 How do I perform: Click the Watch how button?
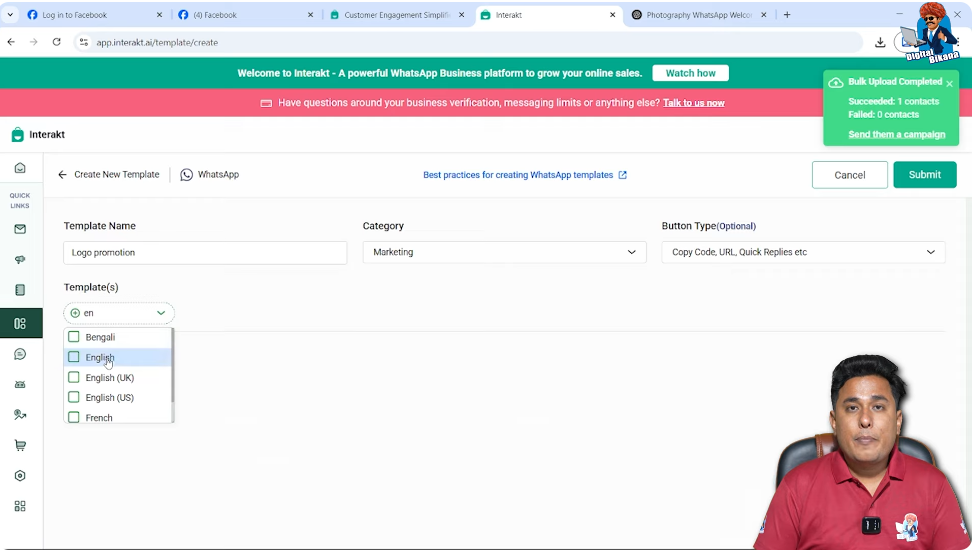click(691, 73)
